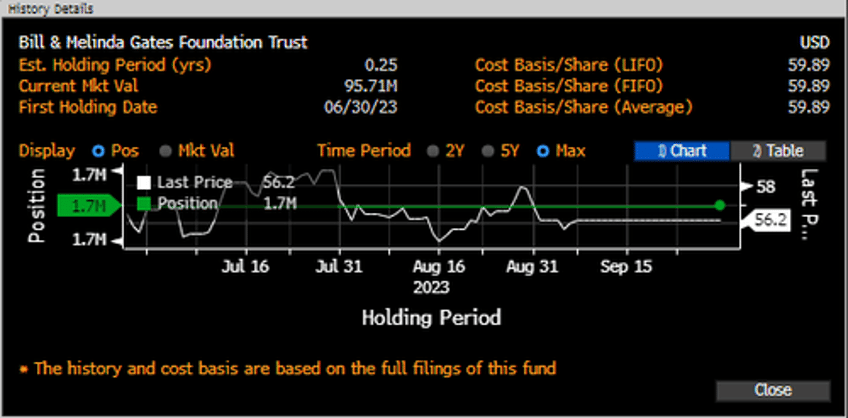Click the Cost Basis/Share (Average) label
Viewport: 848px width, 418px height.
[x=584, y=107]
